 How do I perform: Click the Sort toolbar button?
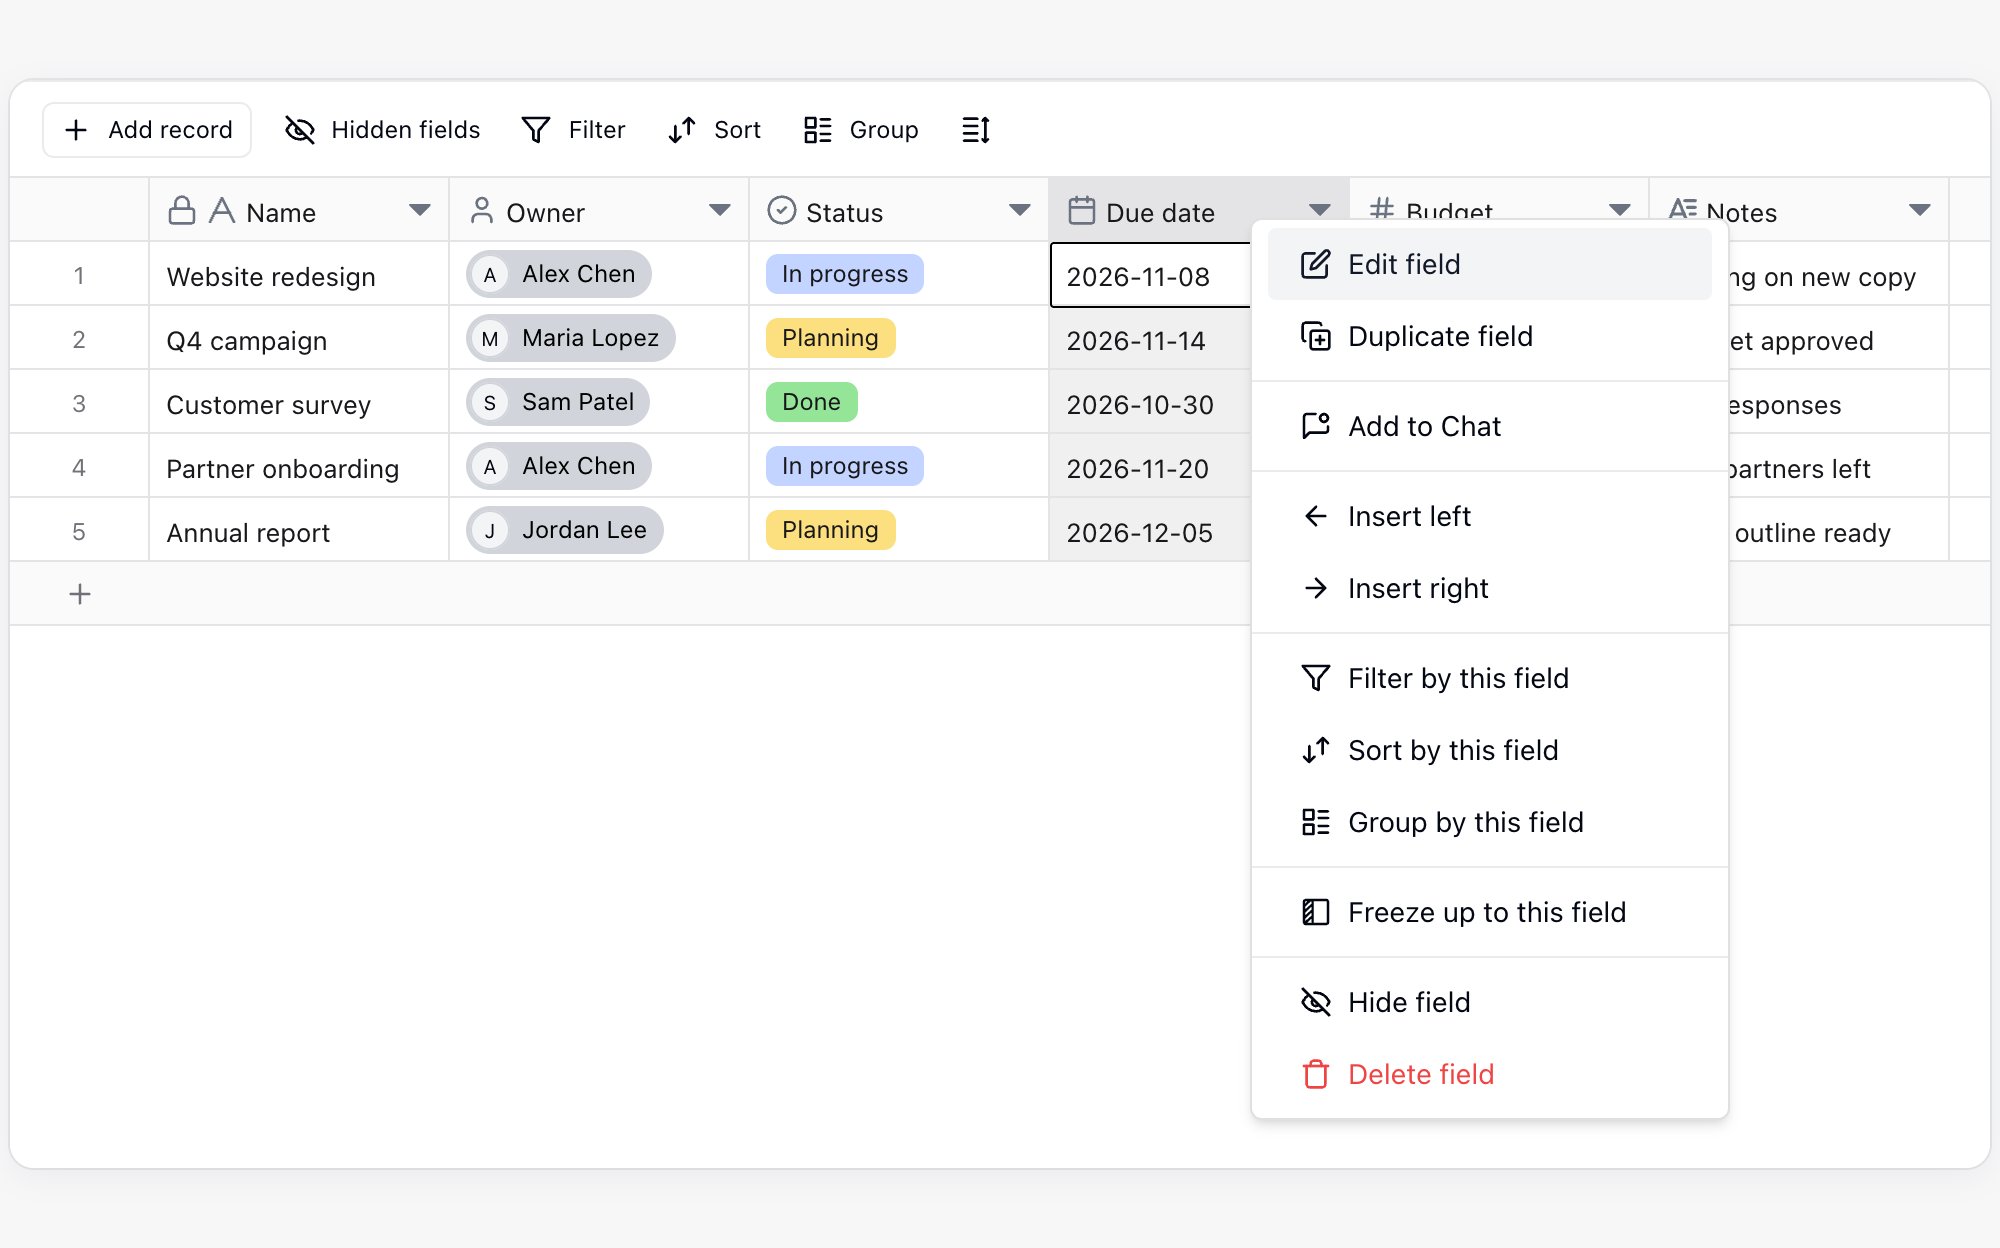(715, 130)
